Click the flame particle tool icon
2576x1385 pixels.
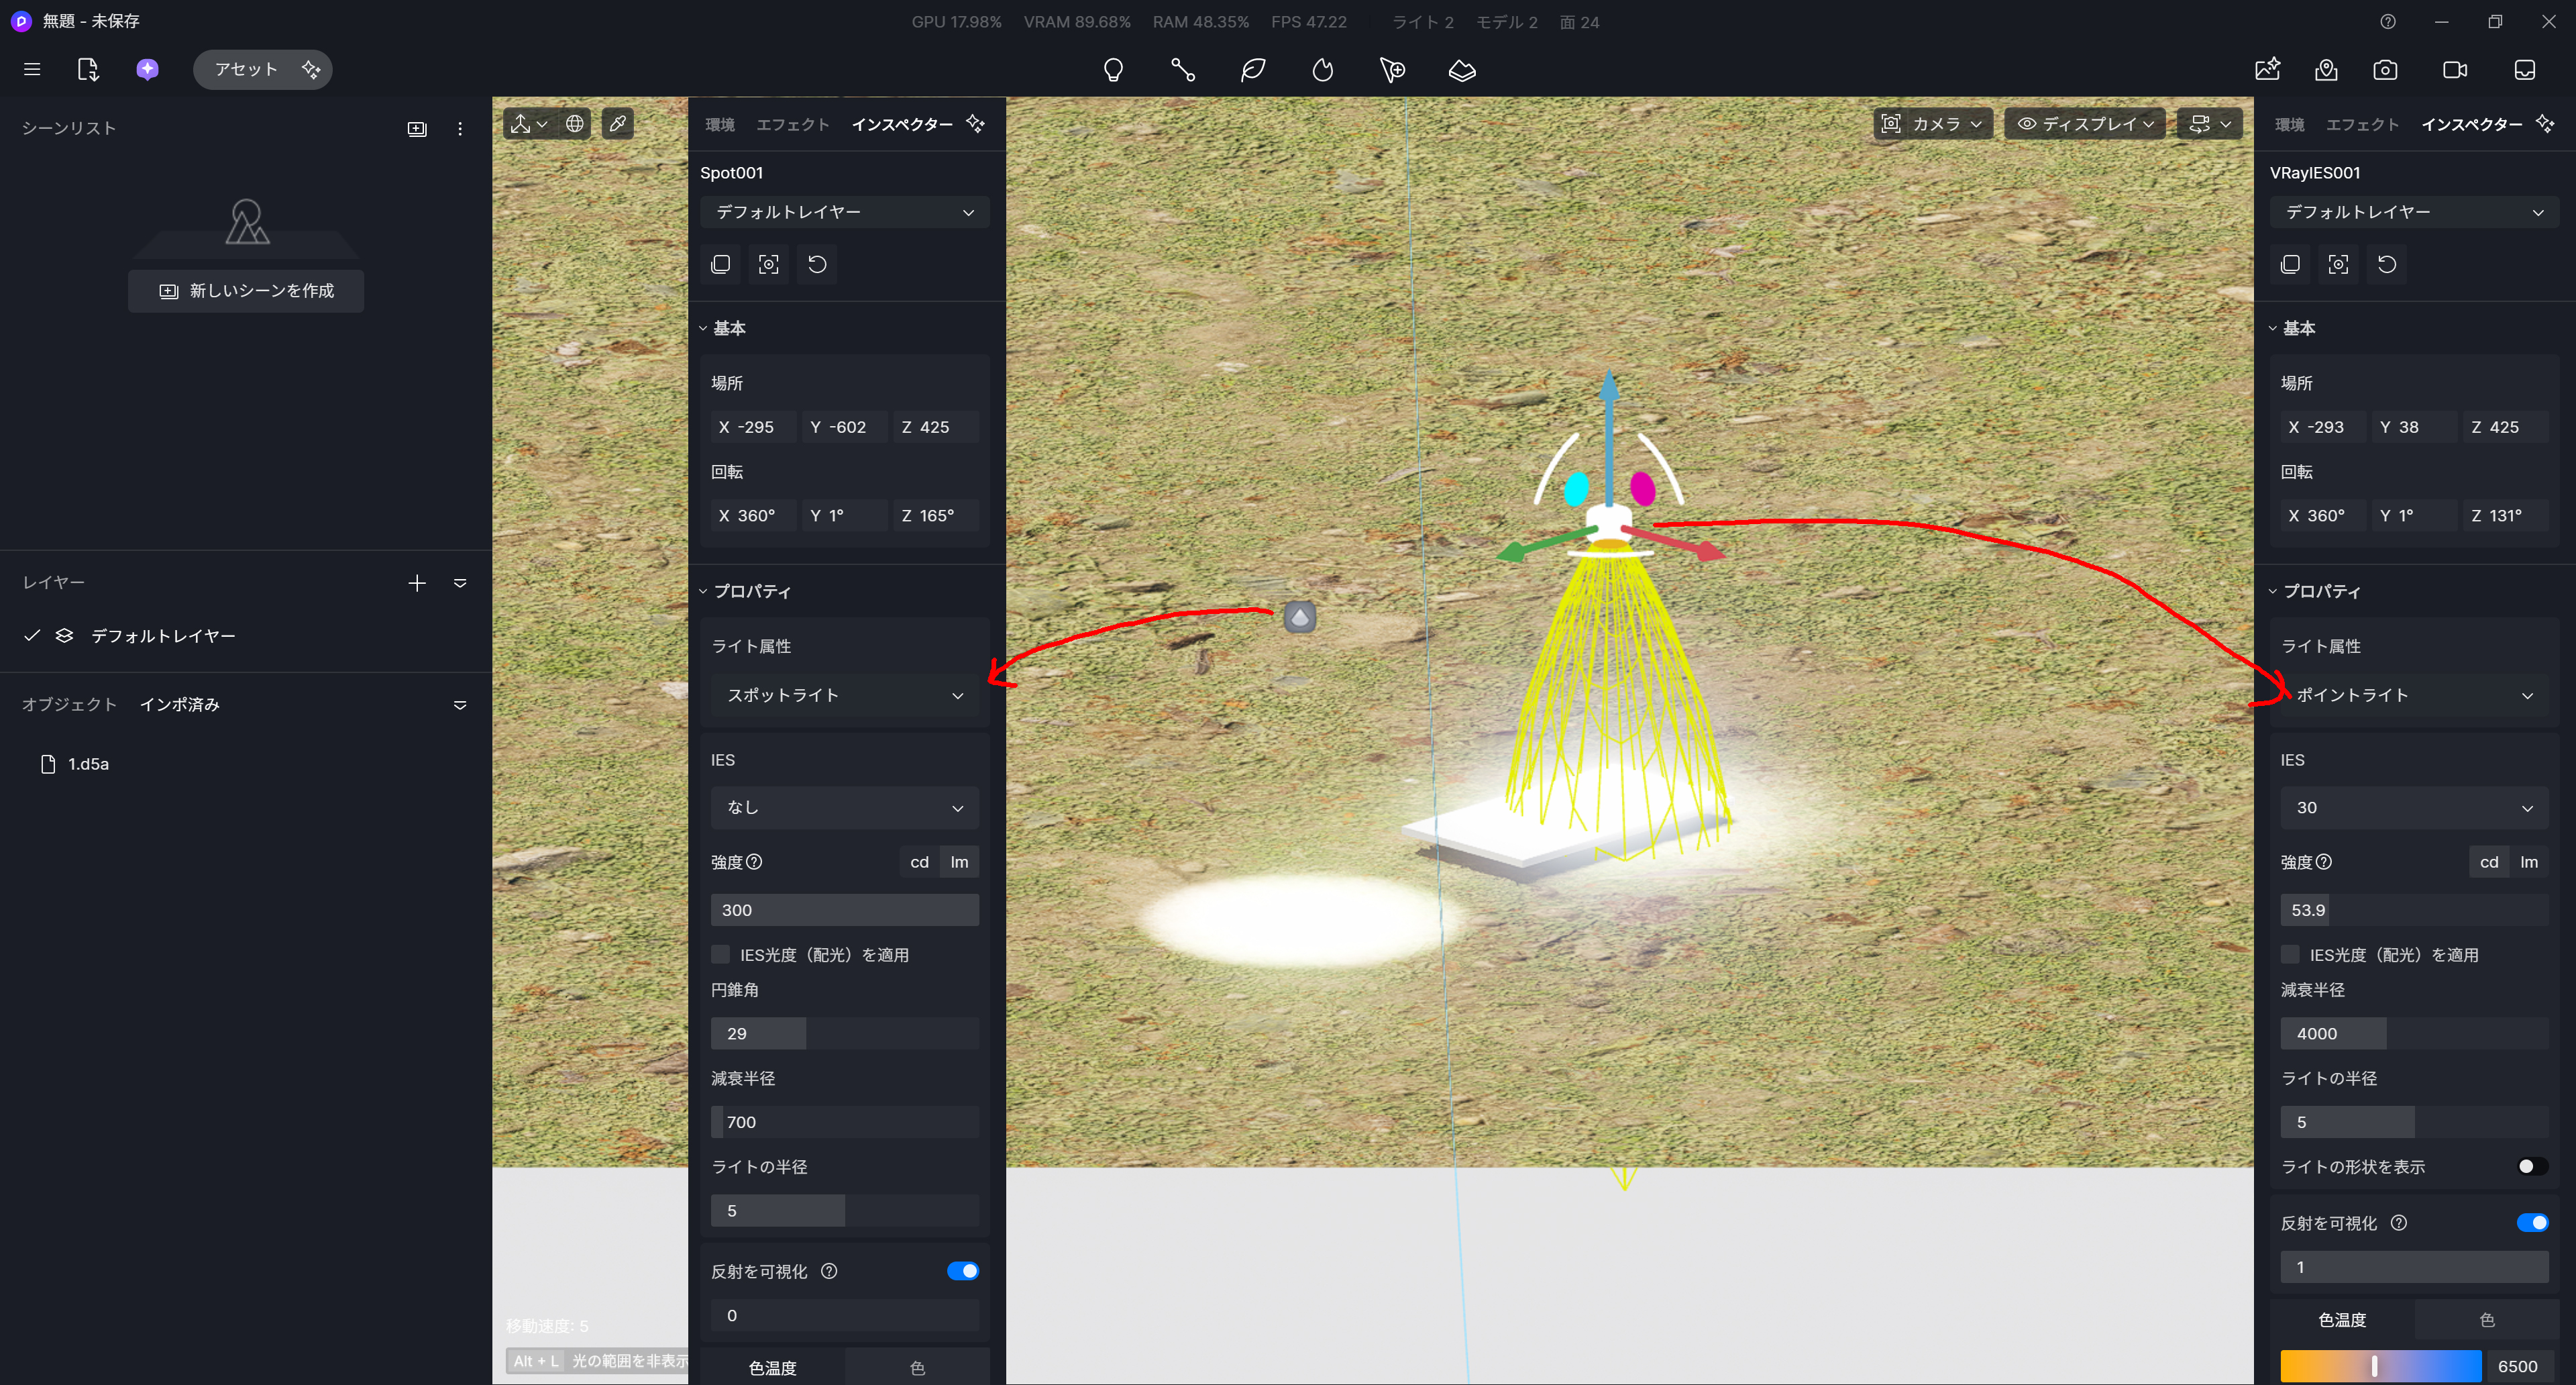(1323, 70)
